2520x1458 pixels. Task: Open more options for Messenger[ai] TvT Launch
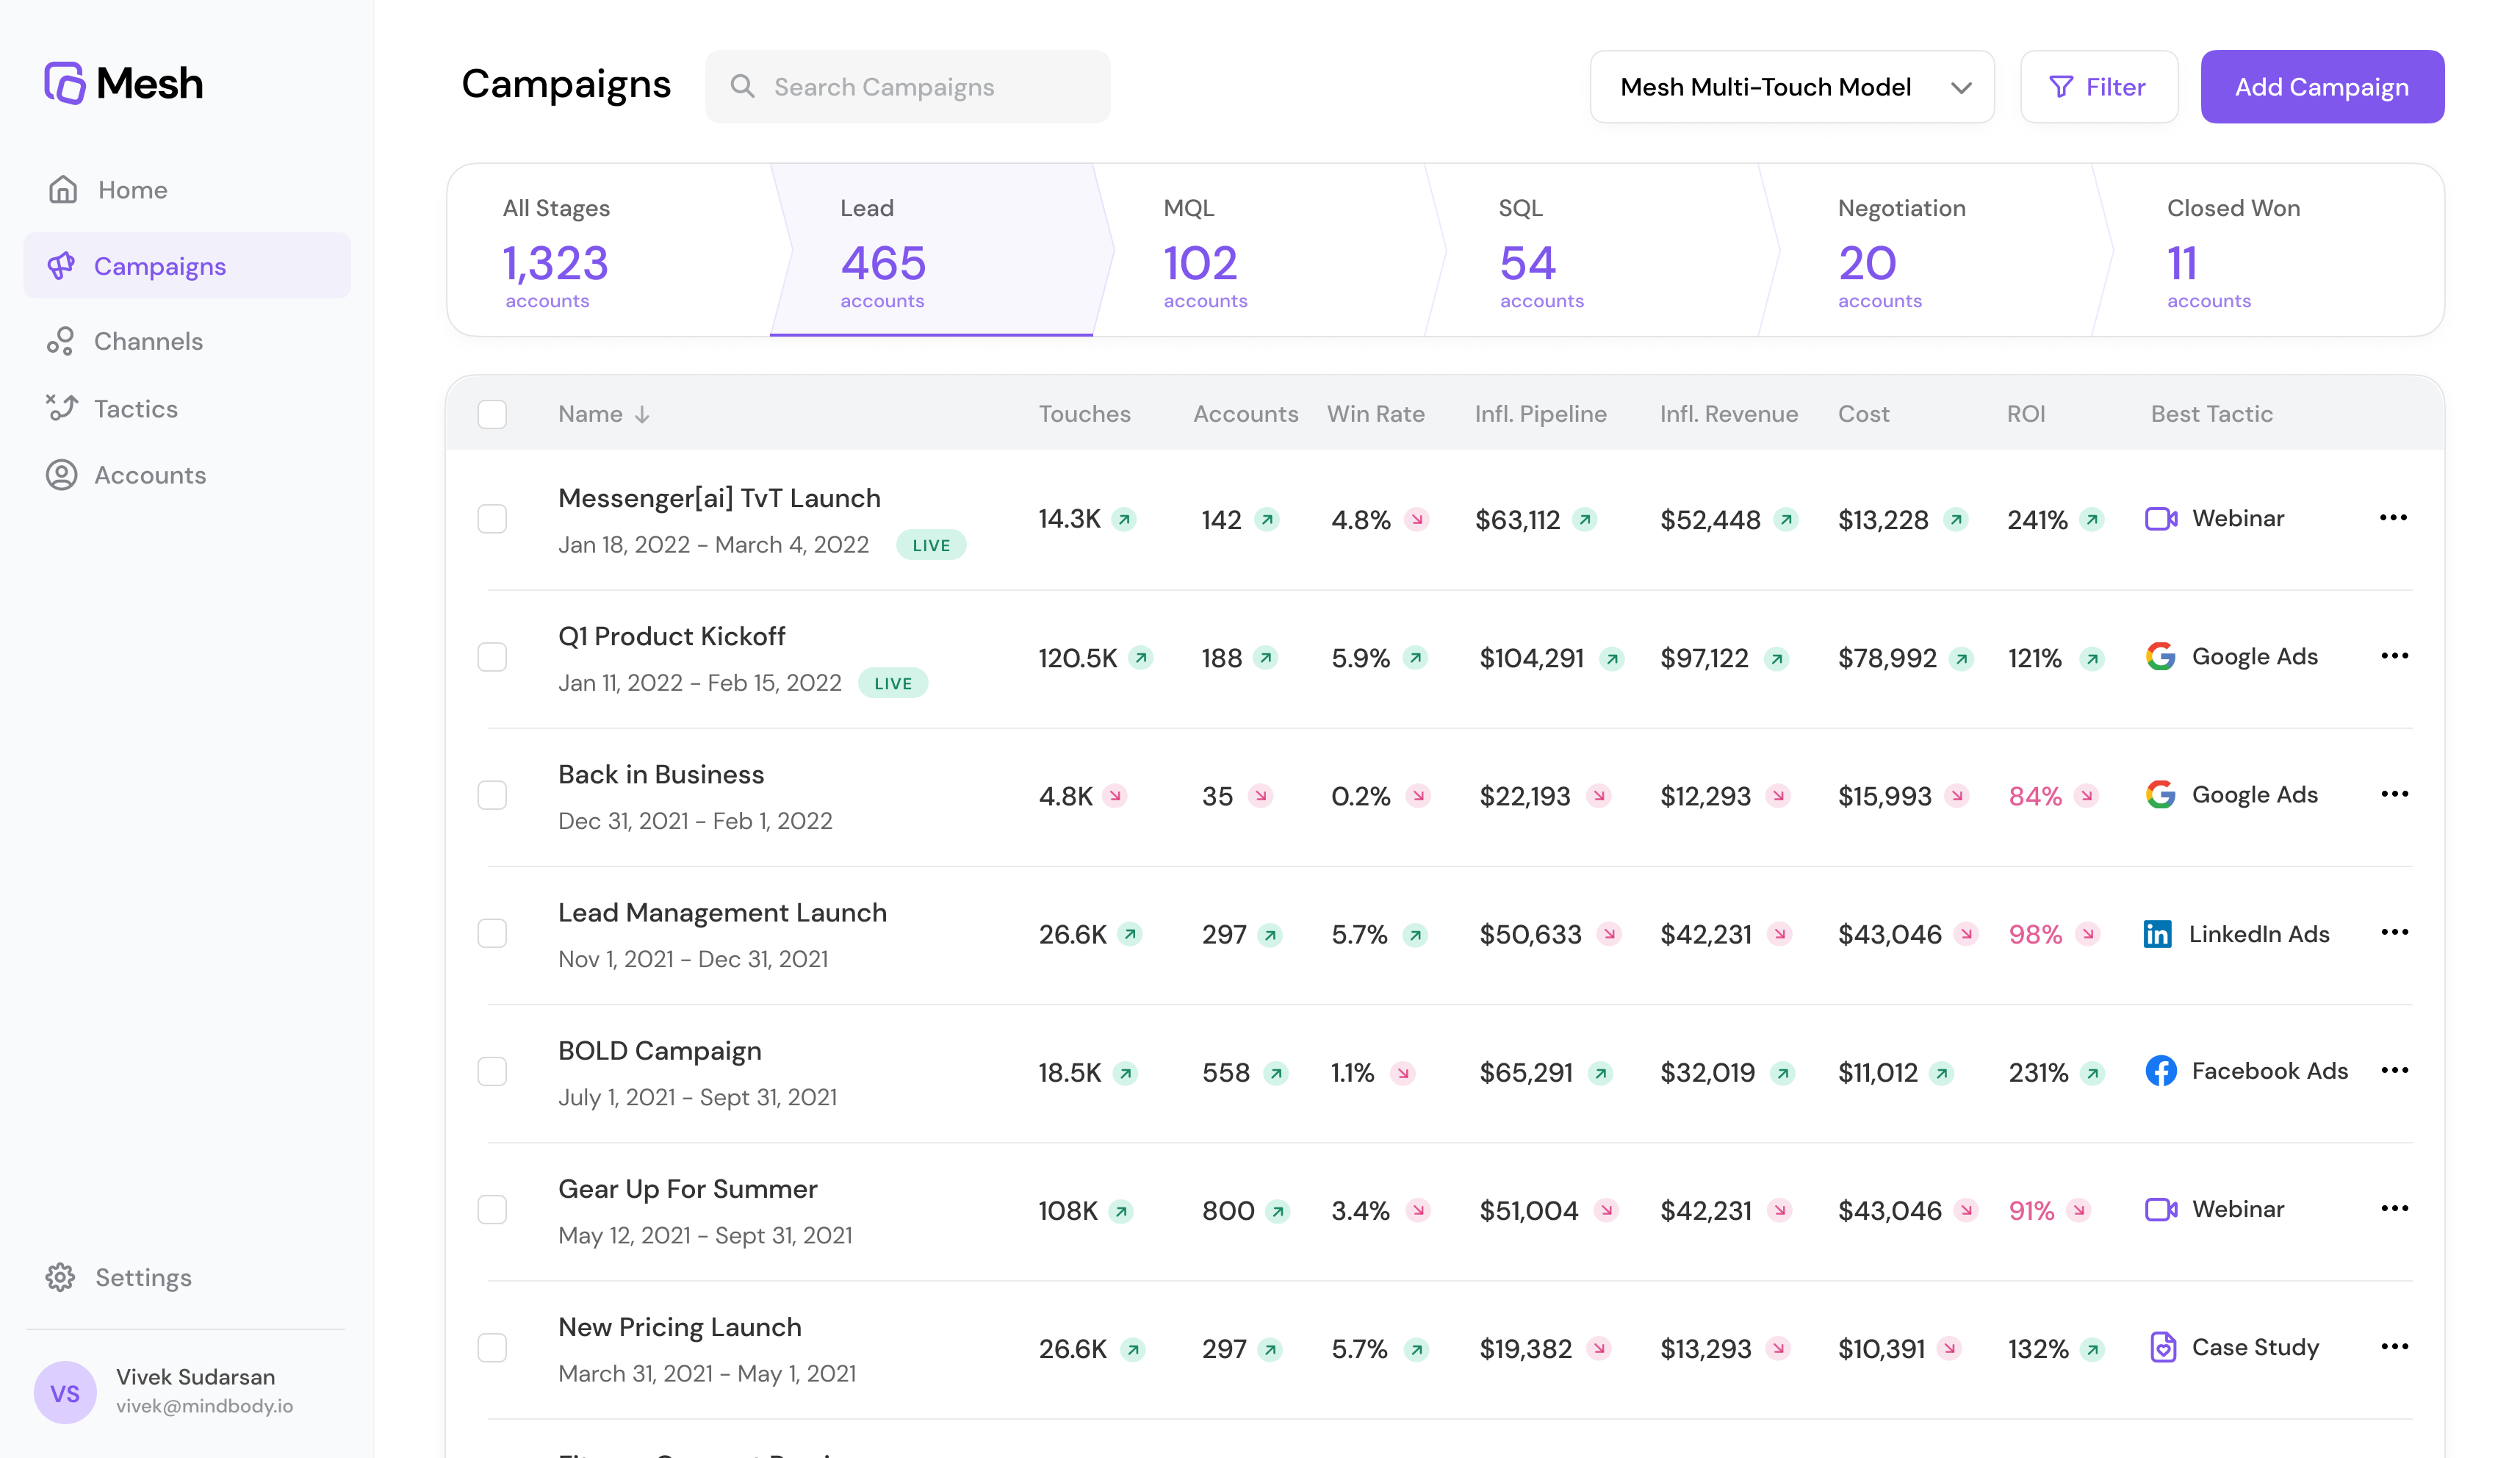[2393, 518]
